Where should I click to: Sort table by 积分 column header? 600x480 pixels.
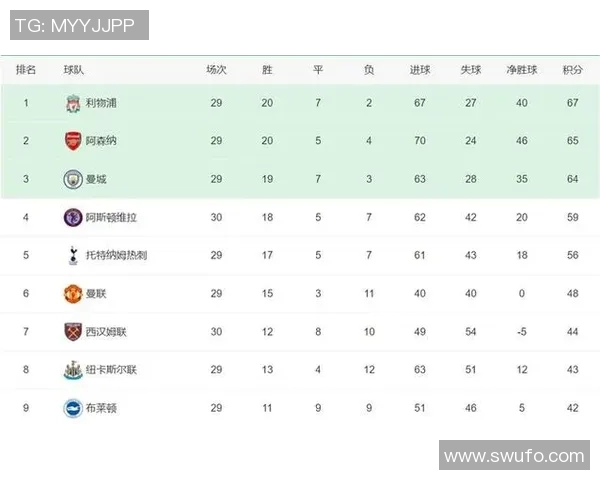coord(572,70)
